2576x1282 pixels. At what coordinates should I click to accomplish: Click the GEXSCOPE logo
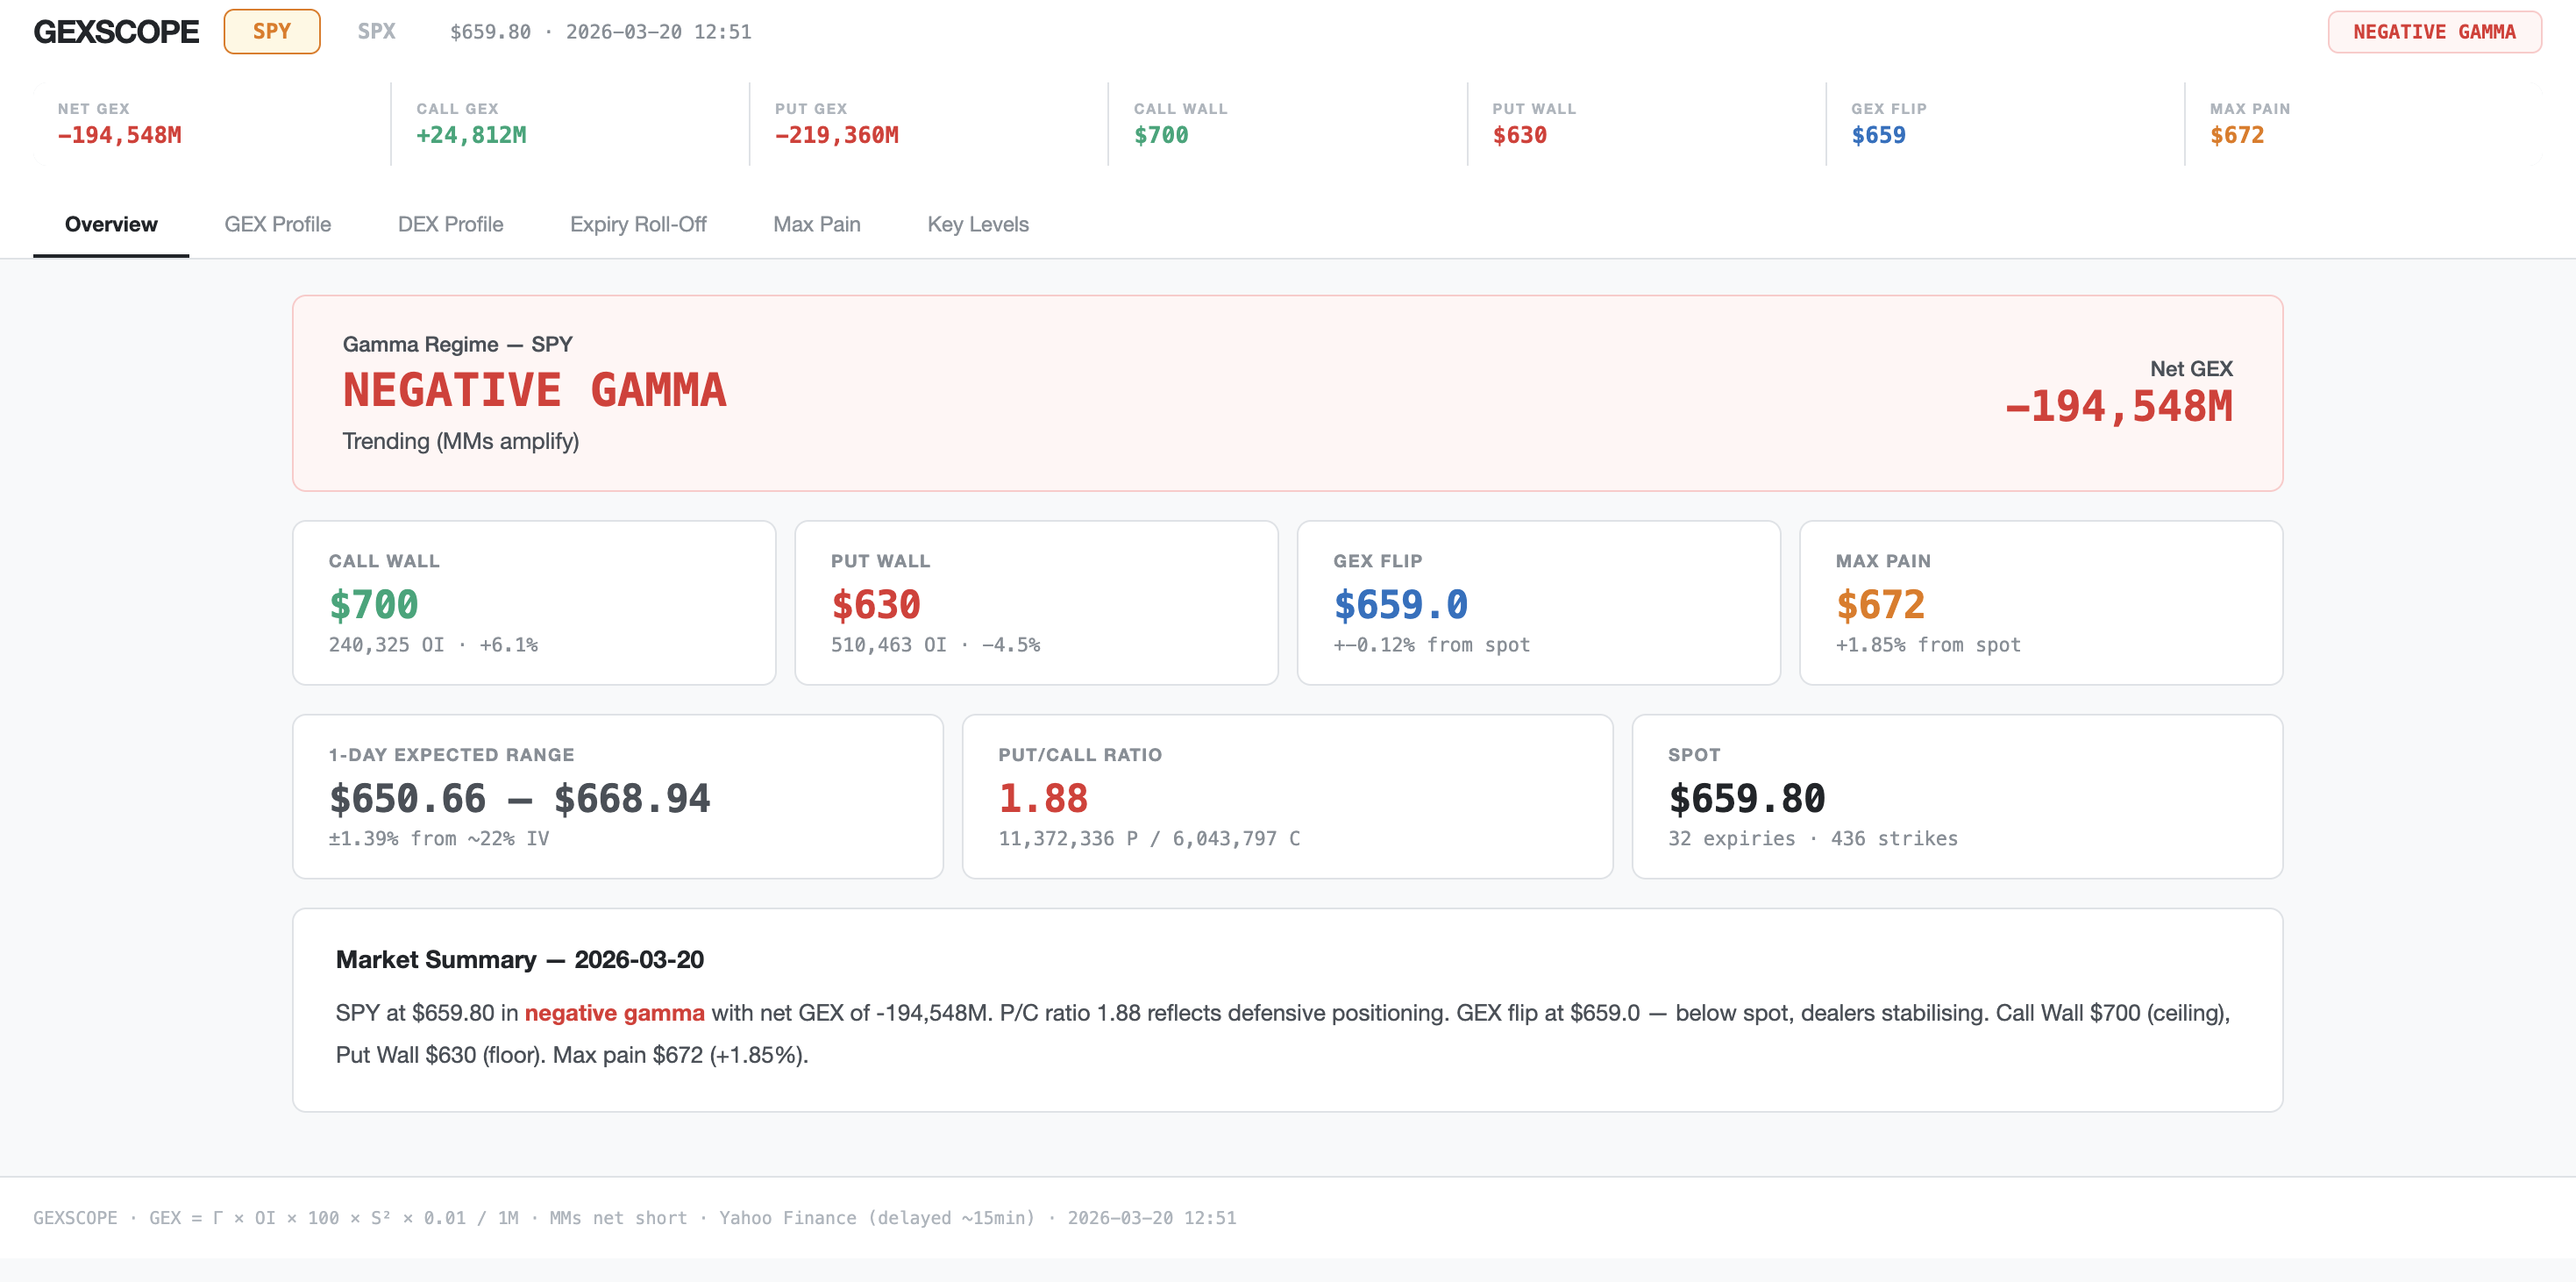pos(116,31)
